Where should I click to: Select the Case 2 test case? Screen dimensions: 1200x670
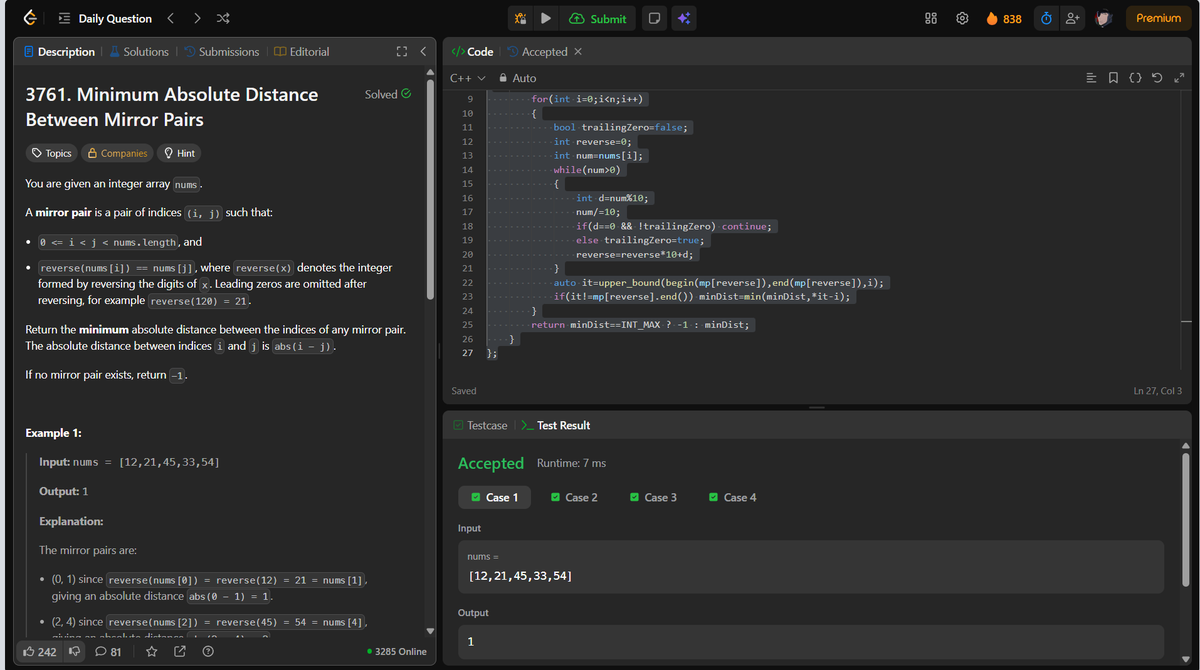pyautogui.click(x=575, y=497)
